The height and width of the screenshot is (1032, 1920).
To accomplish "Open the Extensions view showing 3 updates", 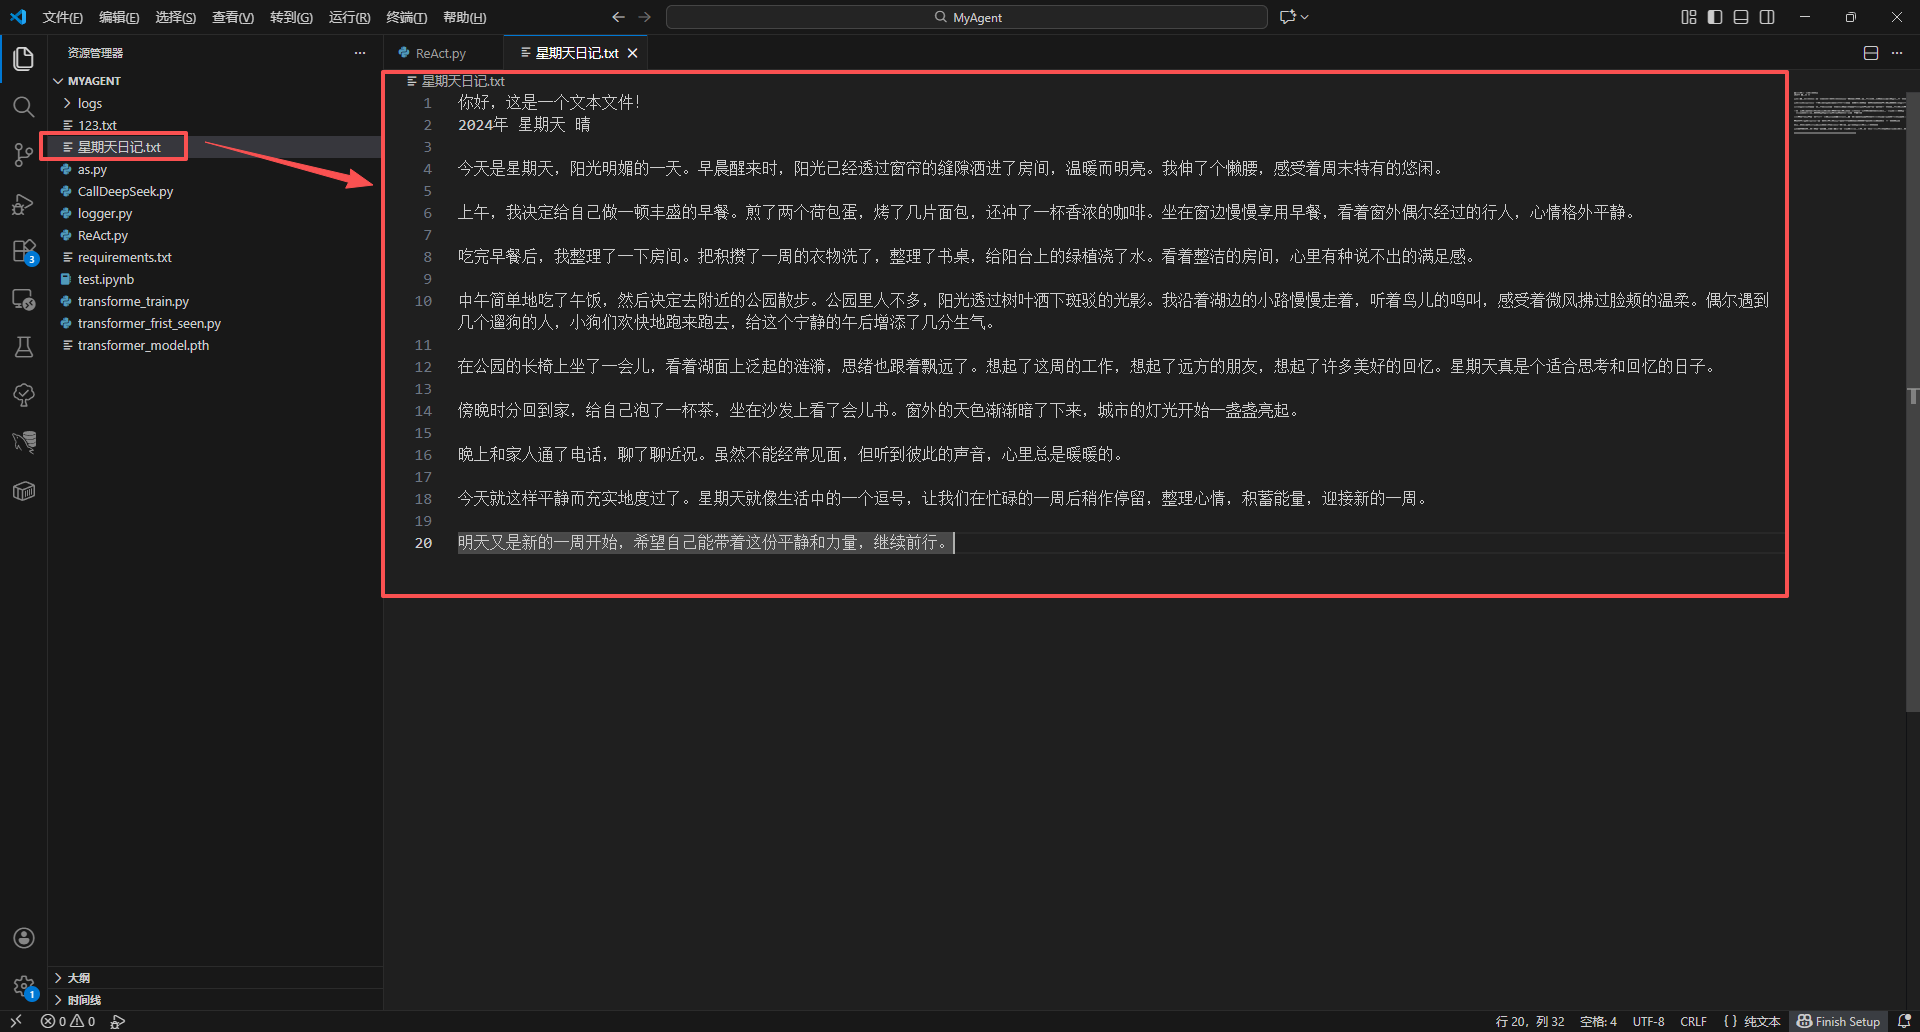I will coord(23,251).
